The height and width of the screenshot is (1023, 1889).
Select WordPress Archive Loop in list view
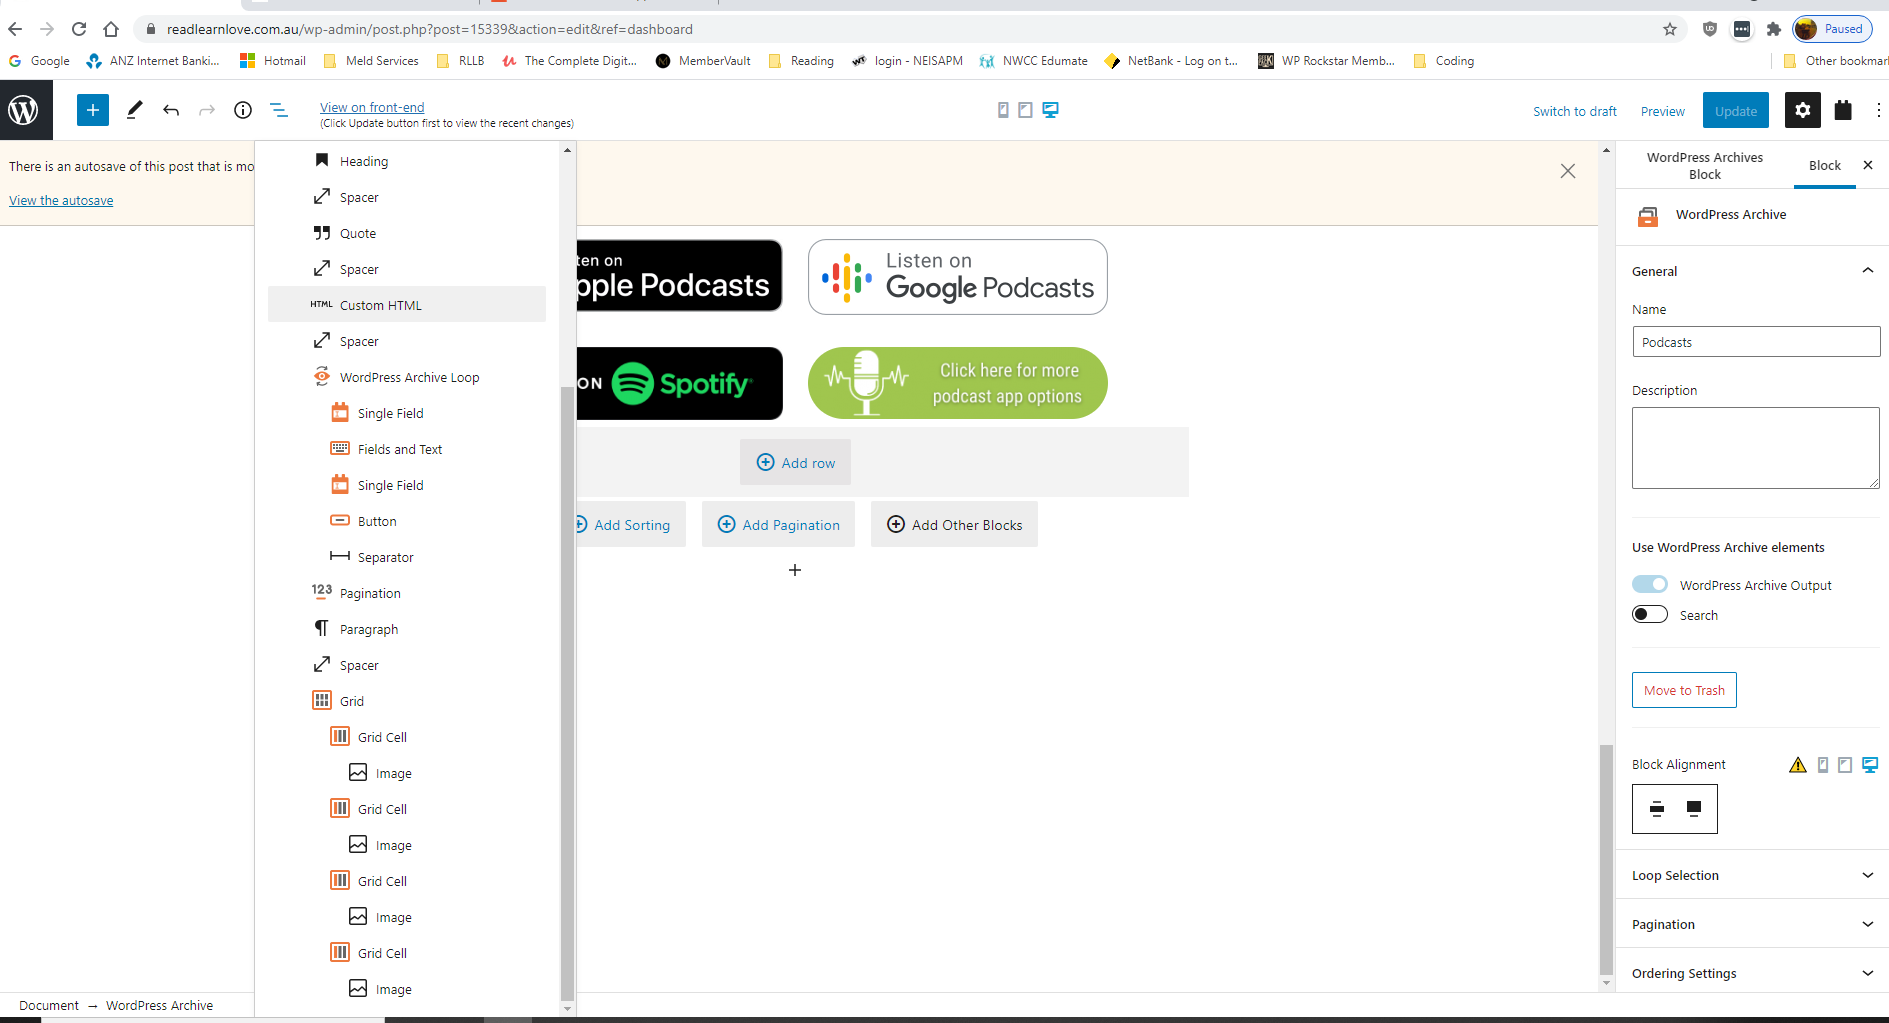coord(407,377)
